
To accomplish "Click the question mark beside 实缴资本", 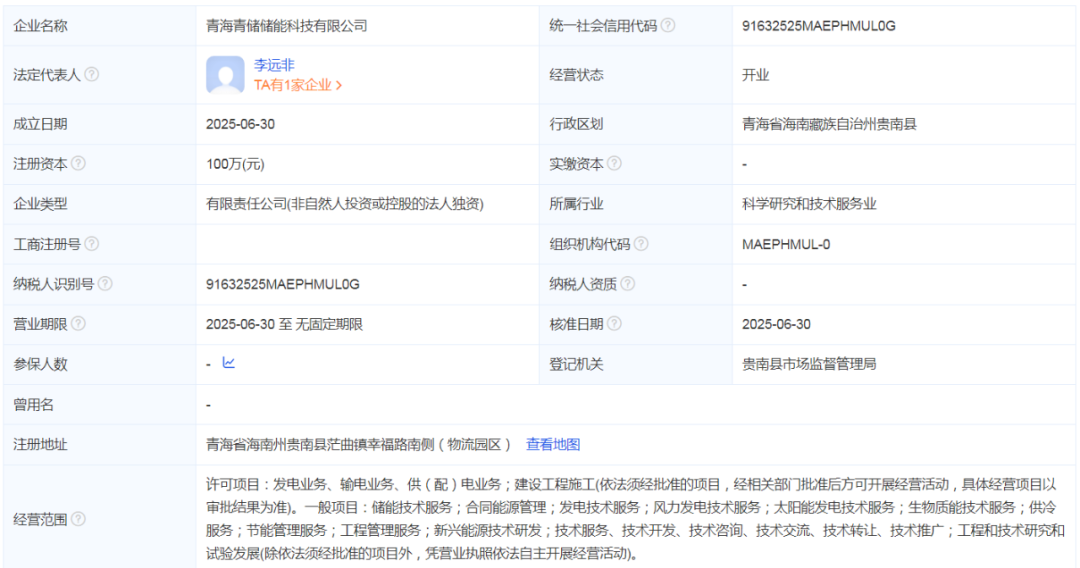I will 614,164.
